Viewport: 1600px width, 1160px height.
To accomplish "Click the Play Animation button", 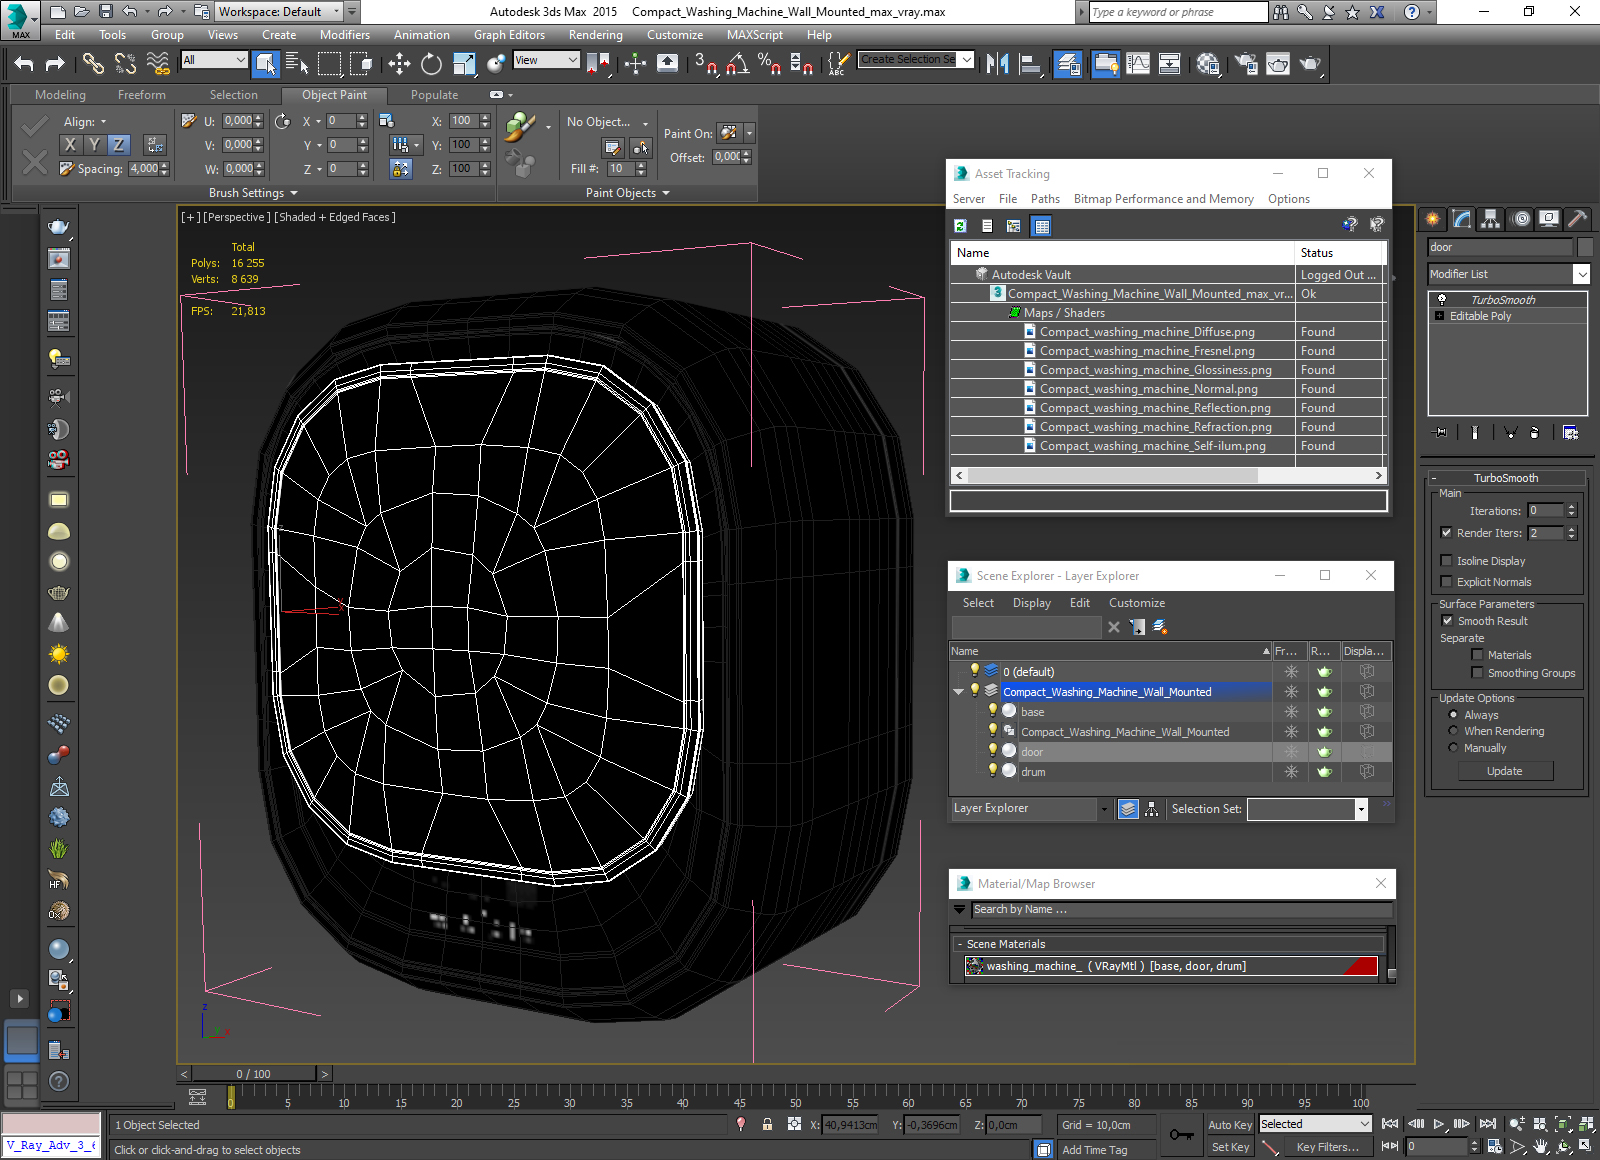I will pos(1438,1124).
